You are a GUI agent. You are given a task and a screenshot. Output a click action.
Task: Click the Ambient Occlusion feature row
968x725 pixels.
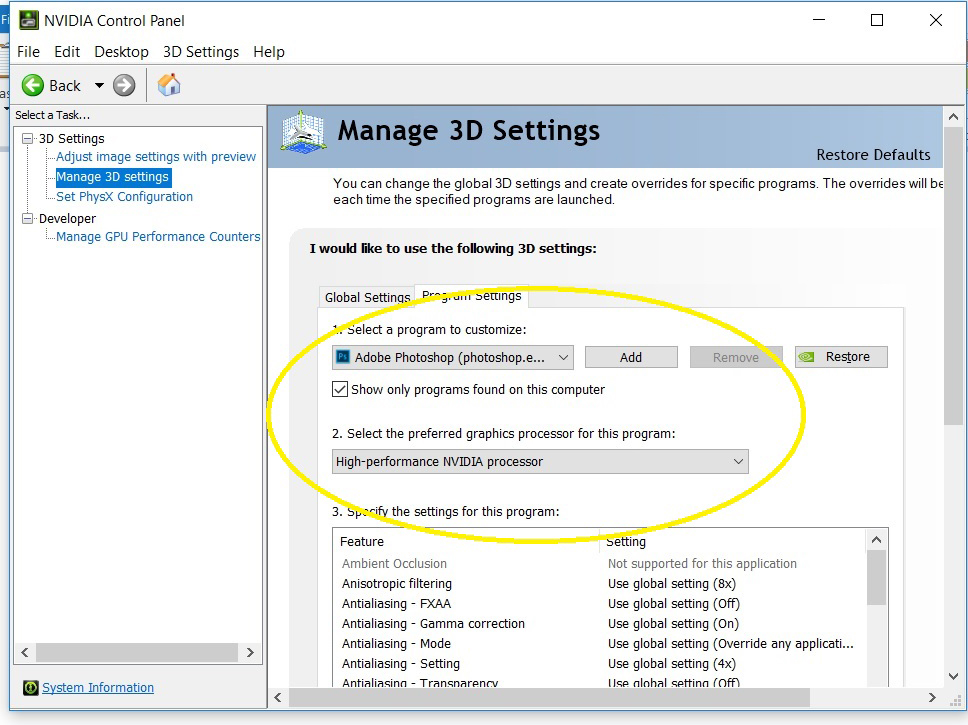[x=599, y=563]
